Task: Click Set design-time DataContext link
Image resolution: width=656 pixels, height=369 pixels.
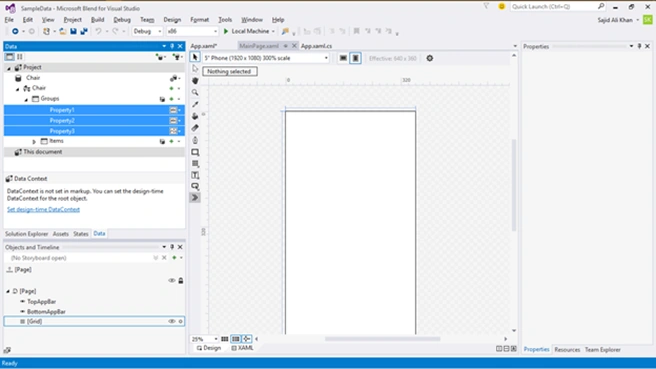Action: point(44,210)
